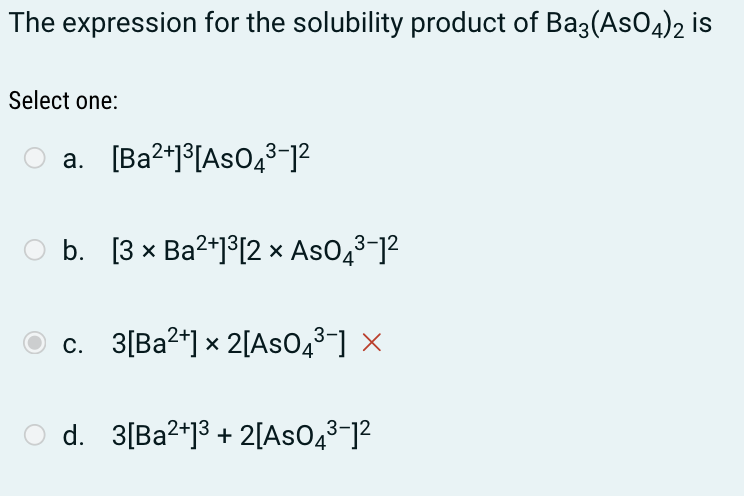Screen dimensions: 744x496
Task: Click answer text [Ba2+]3[AsO4 3-]2 of option a
Action: pyautogui.click(x=211, y=158)
